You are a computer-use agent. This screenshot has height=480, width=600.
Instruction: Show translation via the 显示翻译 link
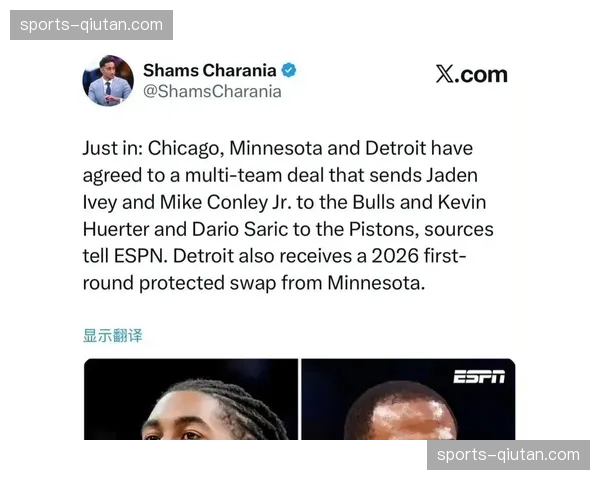(112, 335)
